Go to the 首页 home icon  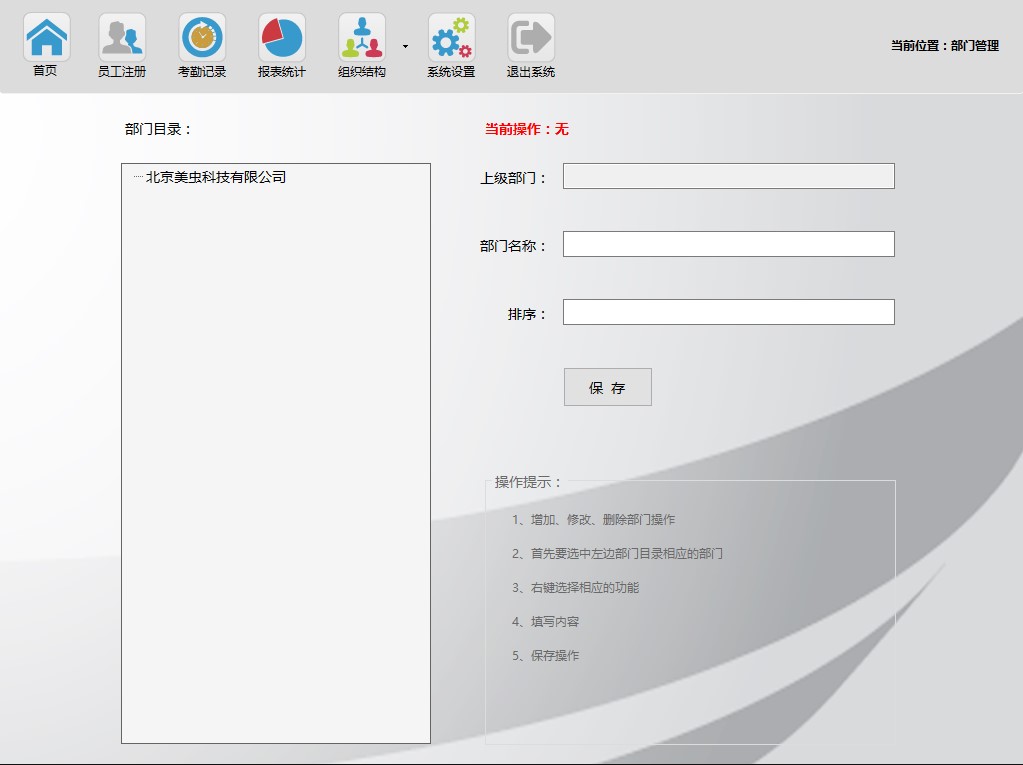click(46, 38)
